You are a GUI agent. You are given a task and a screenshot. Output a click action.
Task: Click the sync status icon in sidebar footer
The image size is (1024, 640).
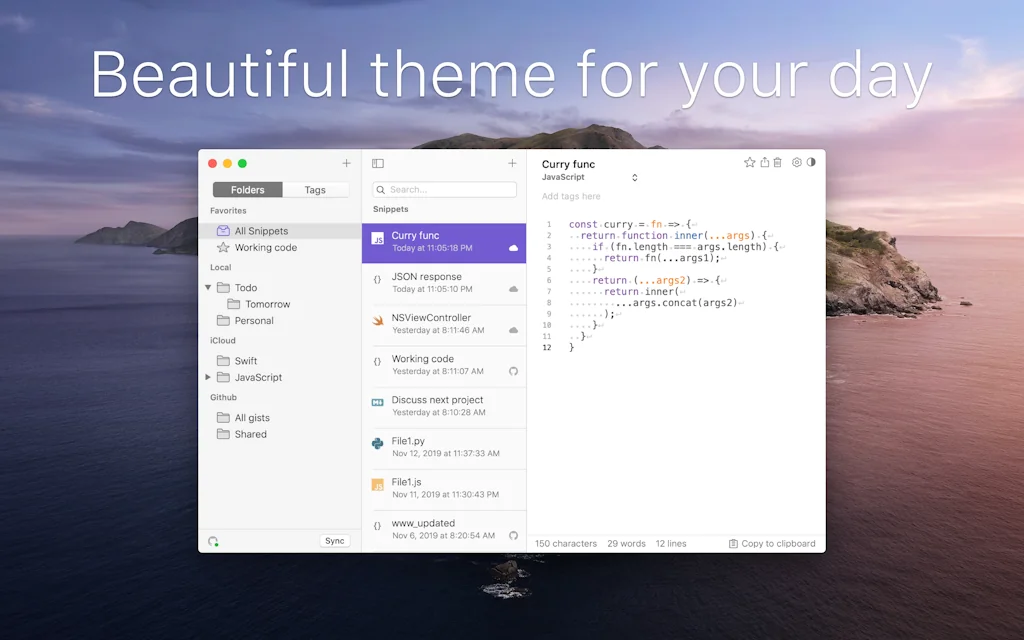tap(213, 541)
